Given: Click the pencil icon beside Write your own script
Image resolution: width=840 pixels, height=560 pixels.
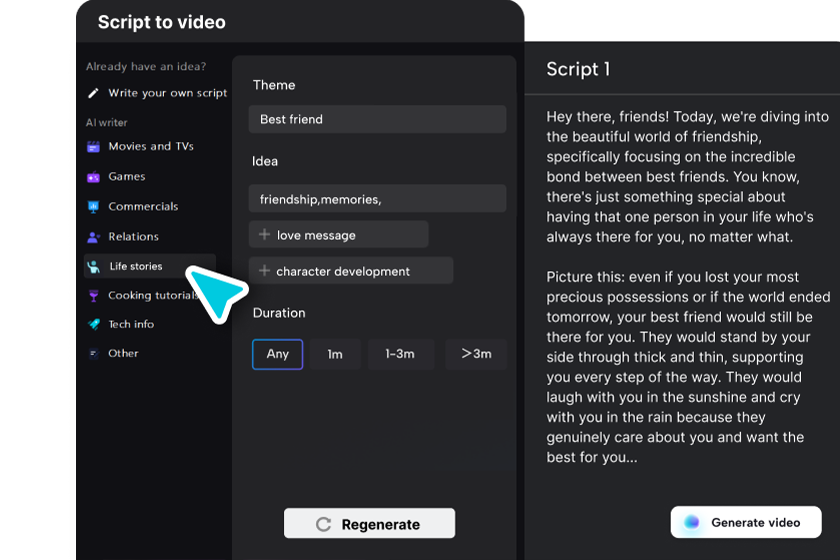Looking at the screenshot, I should 93,93.
